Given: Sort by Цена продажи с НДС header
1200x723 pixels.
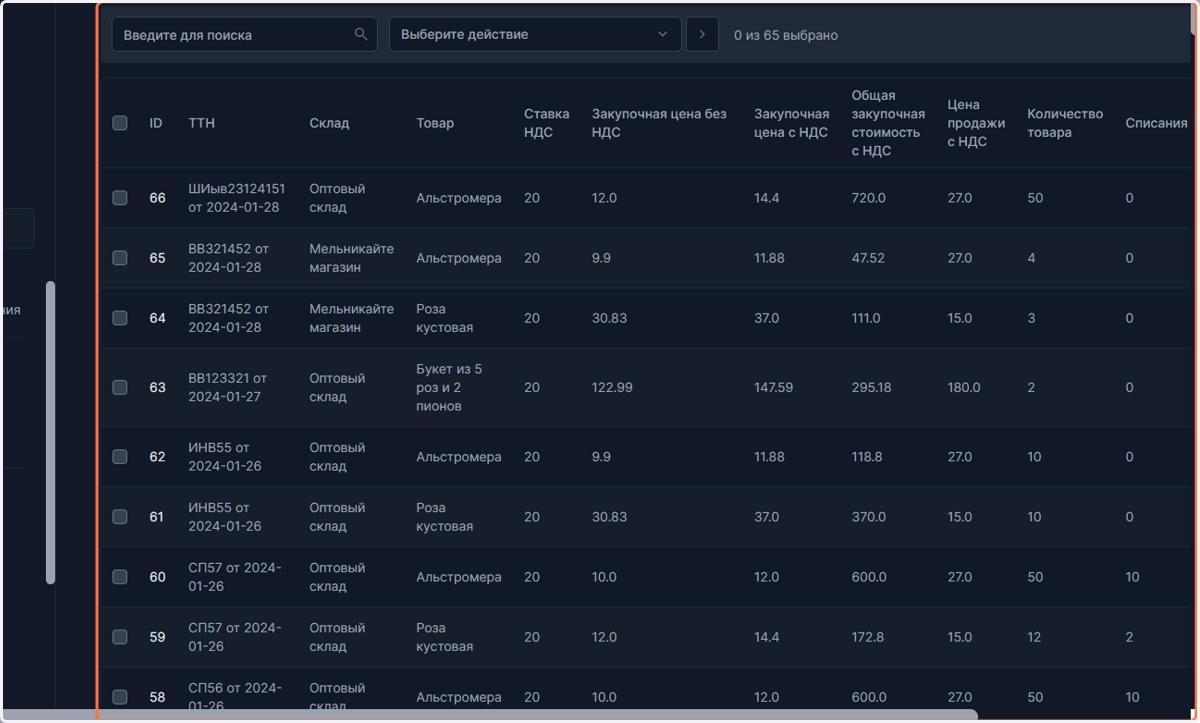Looking at the screenshot, I should pos(976,123).
